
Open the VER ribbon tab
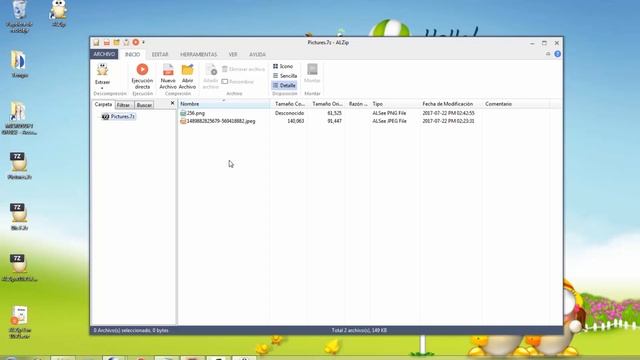[x=233, y=54]
